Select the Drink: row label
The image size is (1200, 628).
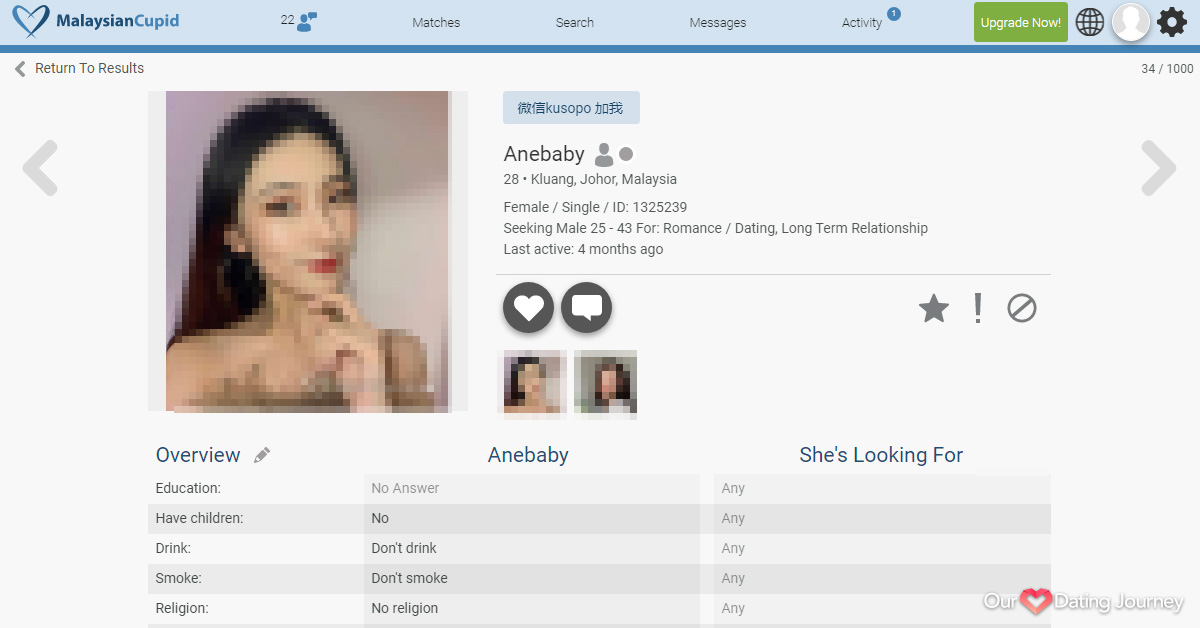click(173, 548)
